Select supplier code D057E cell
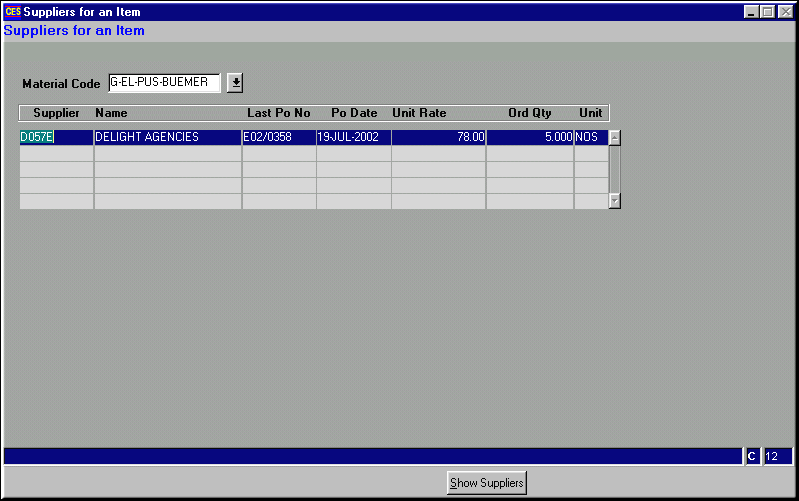Image resolution: width=799 pixels, height=501 pixels. 56,137
